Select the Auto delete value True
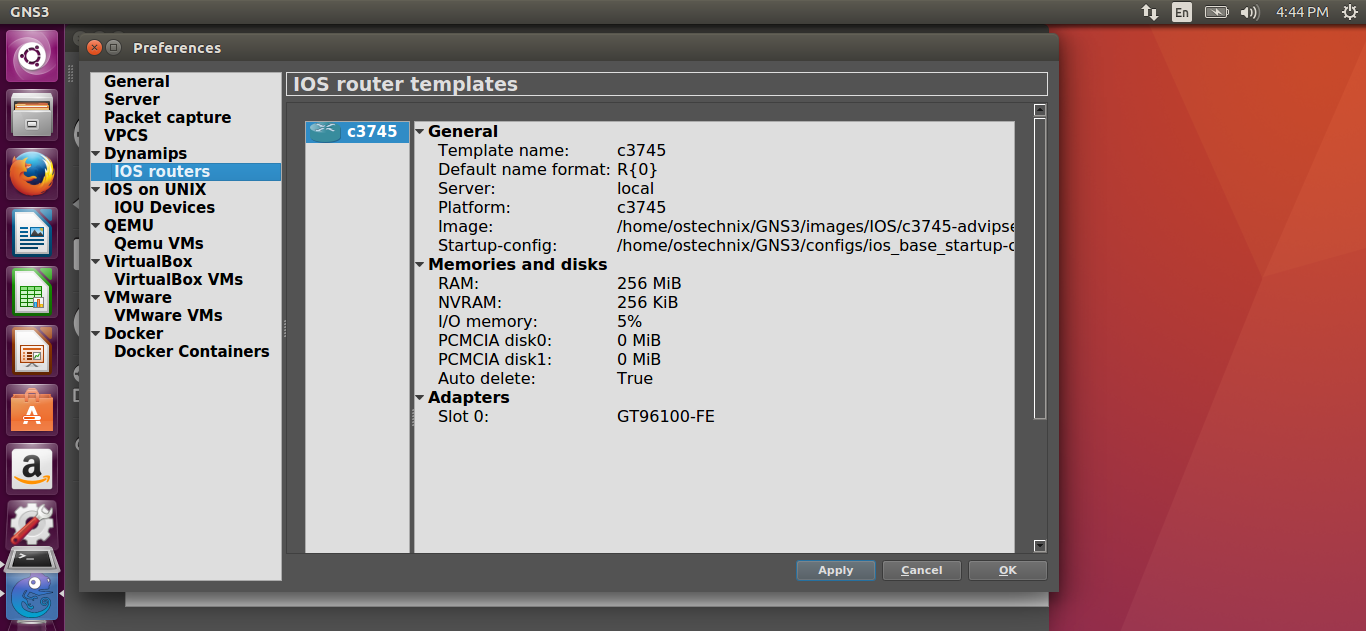Screen dimensions: 1366x631 tap(635, 379)
